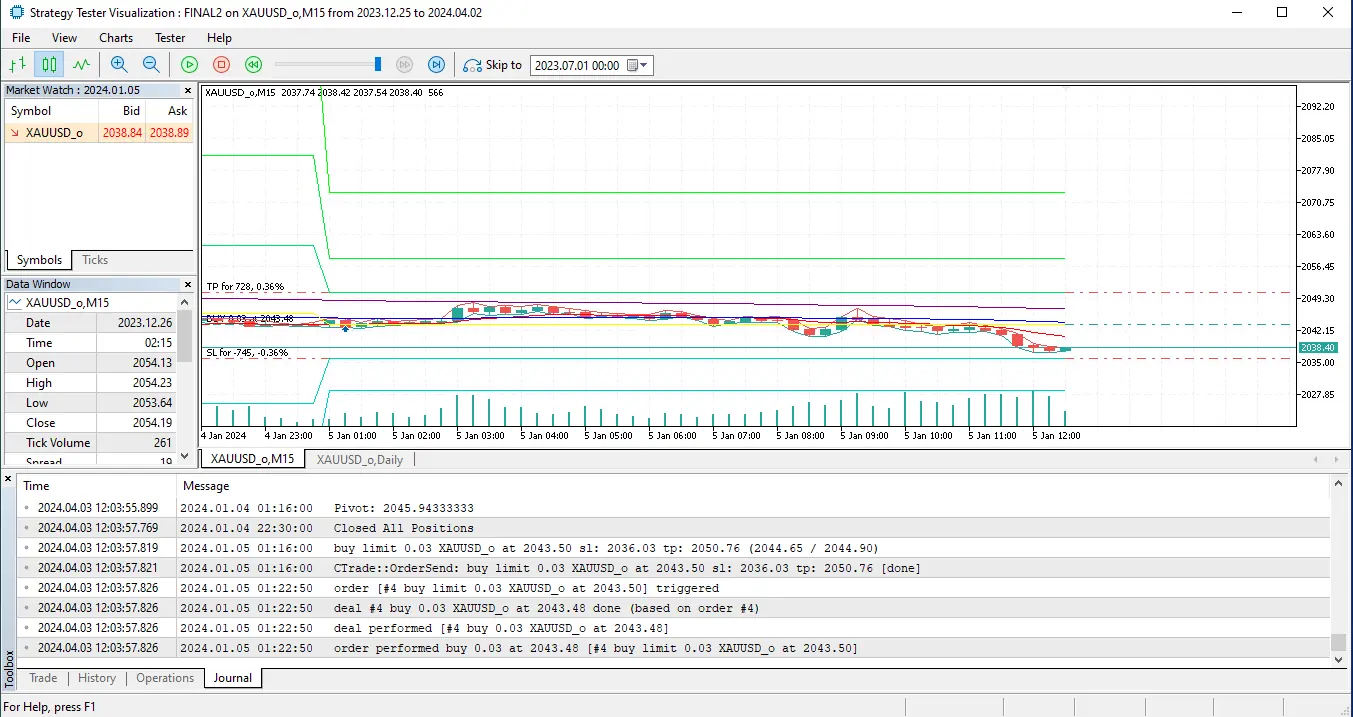1353x717 pixels.
Task: Open the File menu
Action: [21, 38]
